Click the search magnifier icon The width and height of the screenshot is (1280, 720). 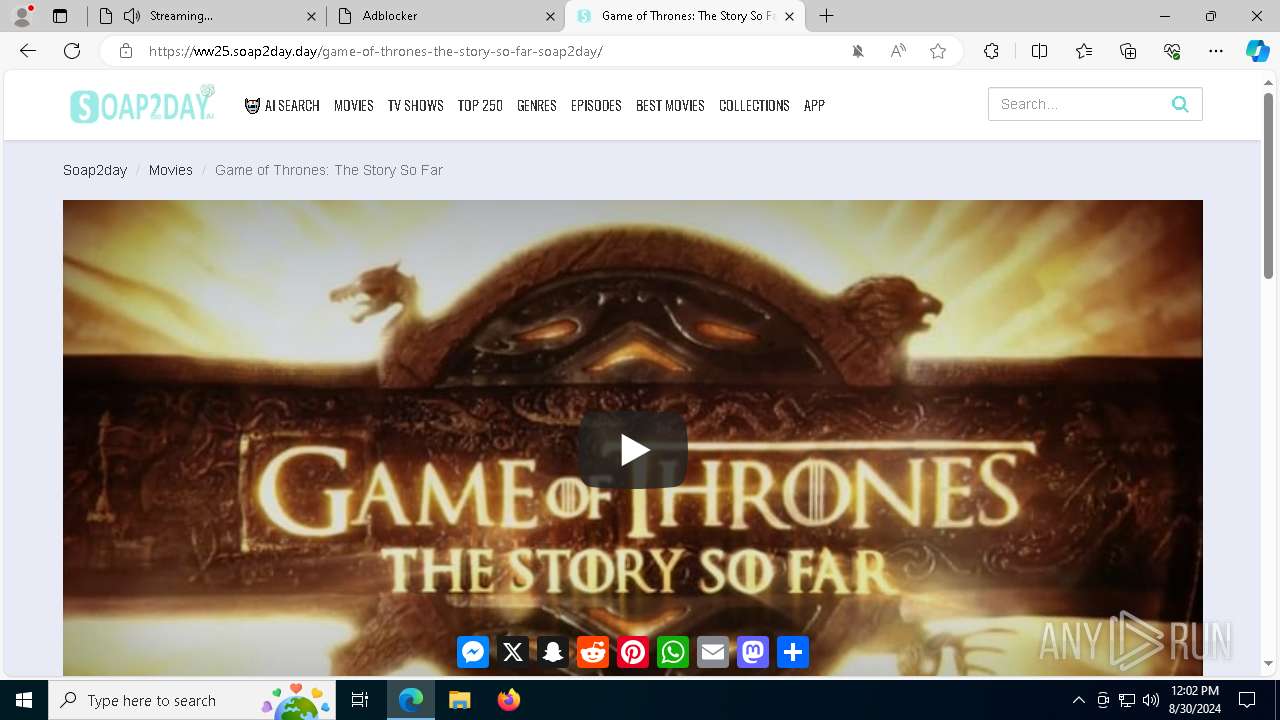tap(1180, 104)
